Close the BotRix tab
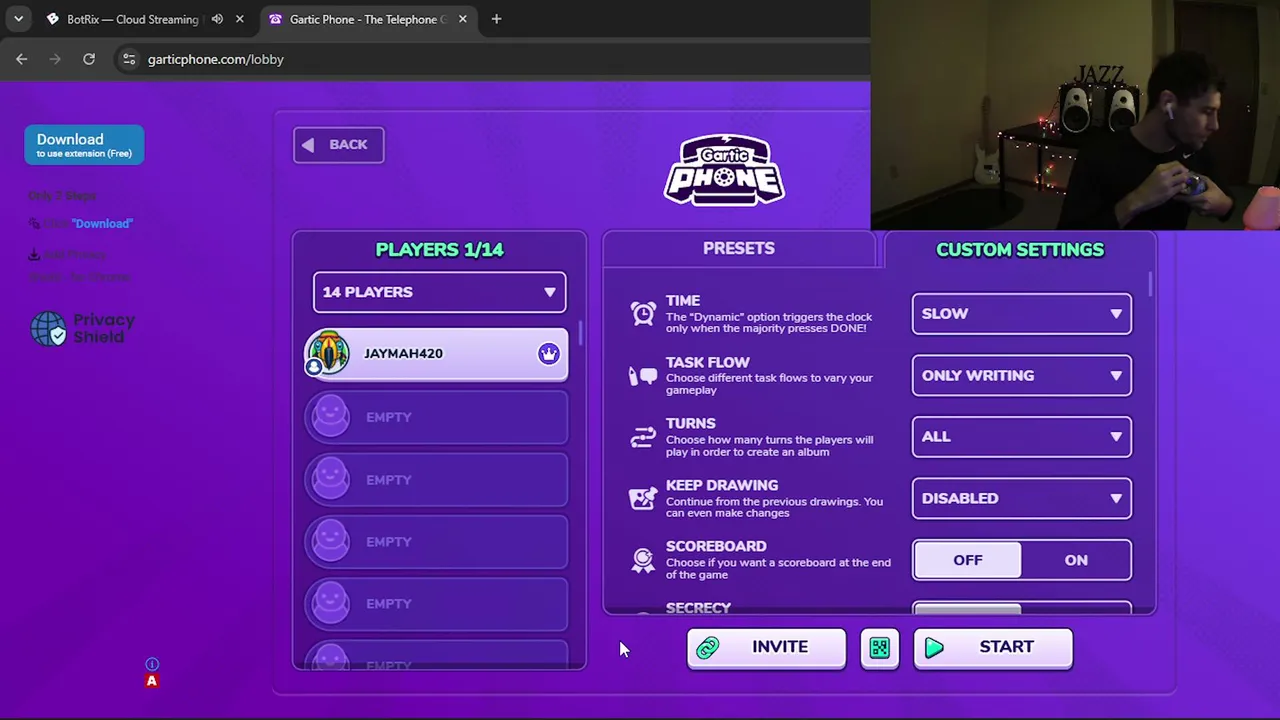This screenshot has width=1280, height=720. click(239, 19)
